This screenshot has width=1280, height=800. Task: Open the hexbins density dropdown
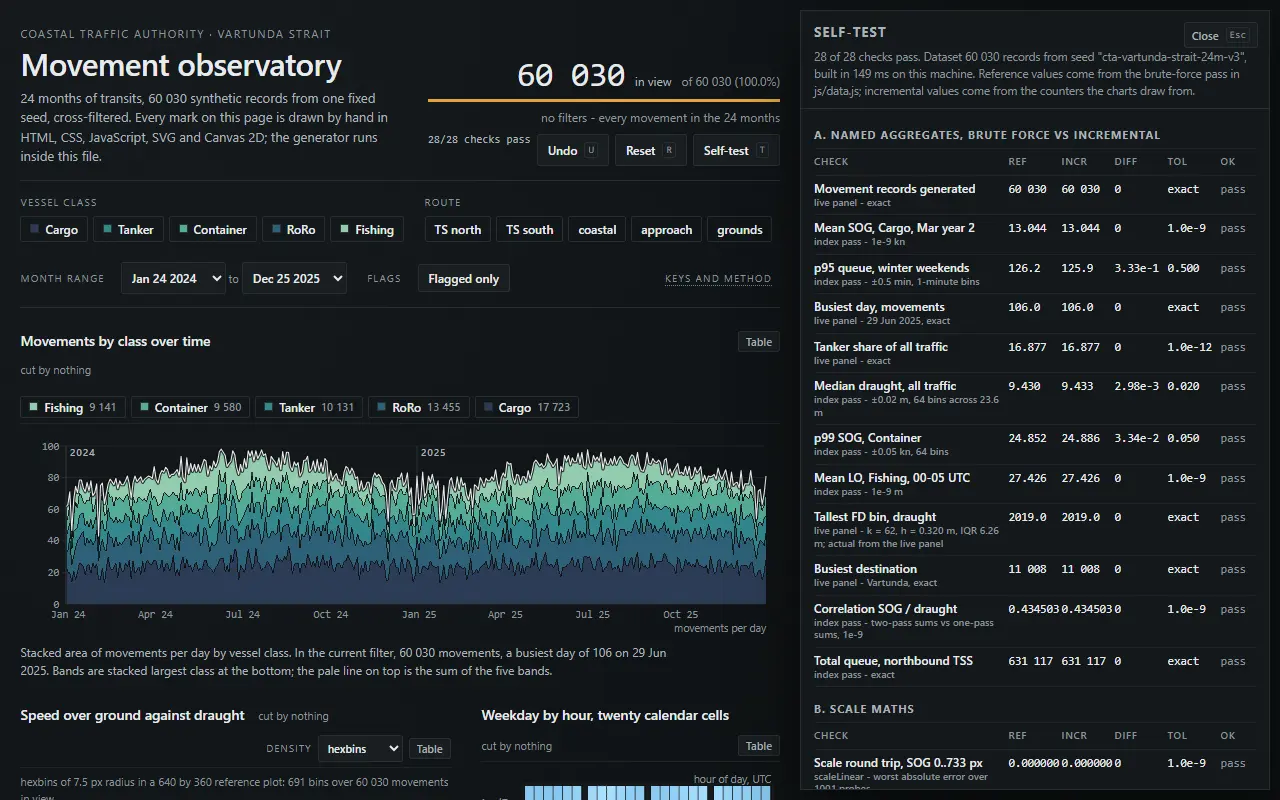(x=360, y=748)
